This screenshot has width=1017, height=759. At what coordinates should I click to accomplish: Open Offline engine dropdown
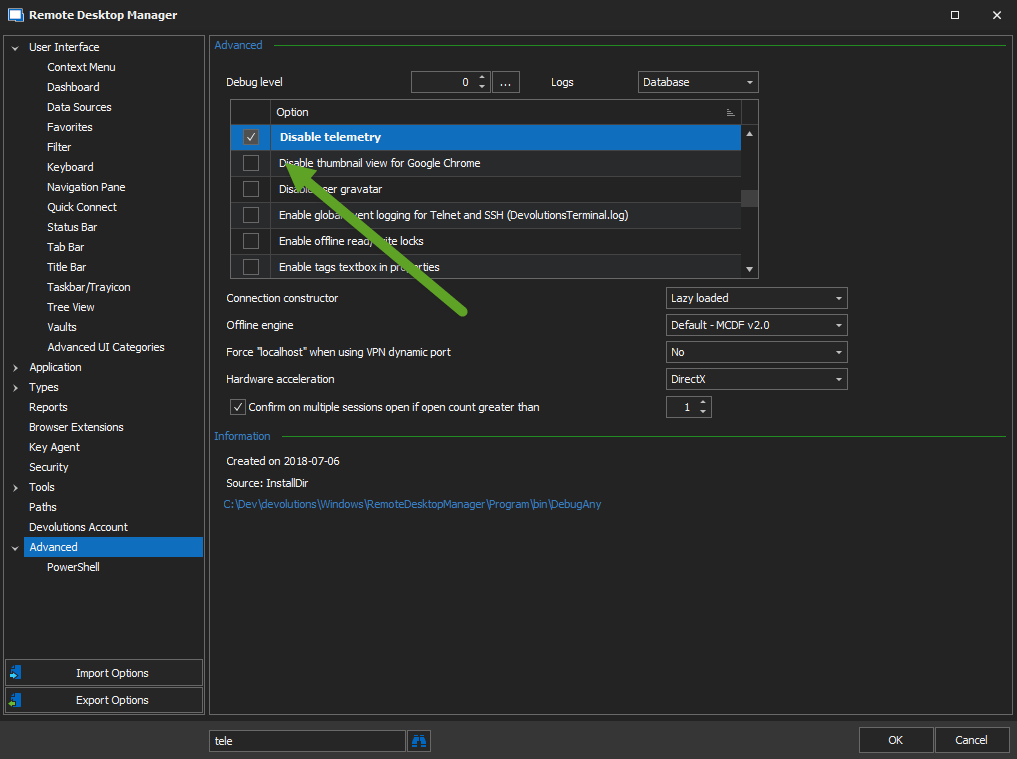coord(756,325)
